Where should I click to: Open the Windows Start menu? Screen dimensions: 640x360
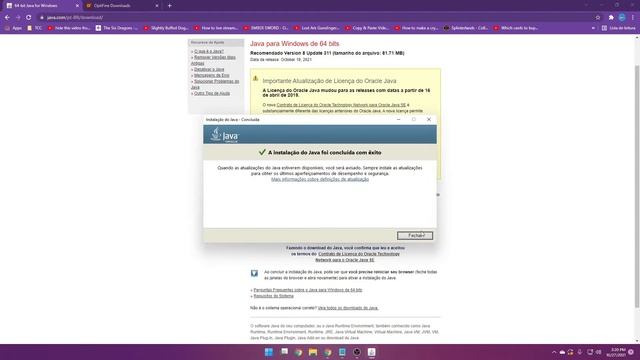click(269, 352)
